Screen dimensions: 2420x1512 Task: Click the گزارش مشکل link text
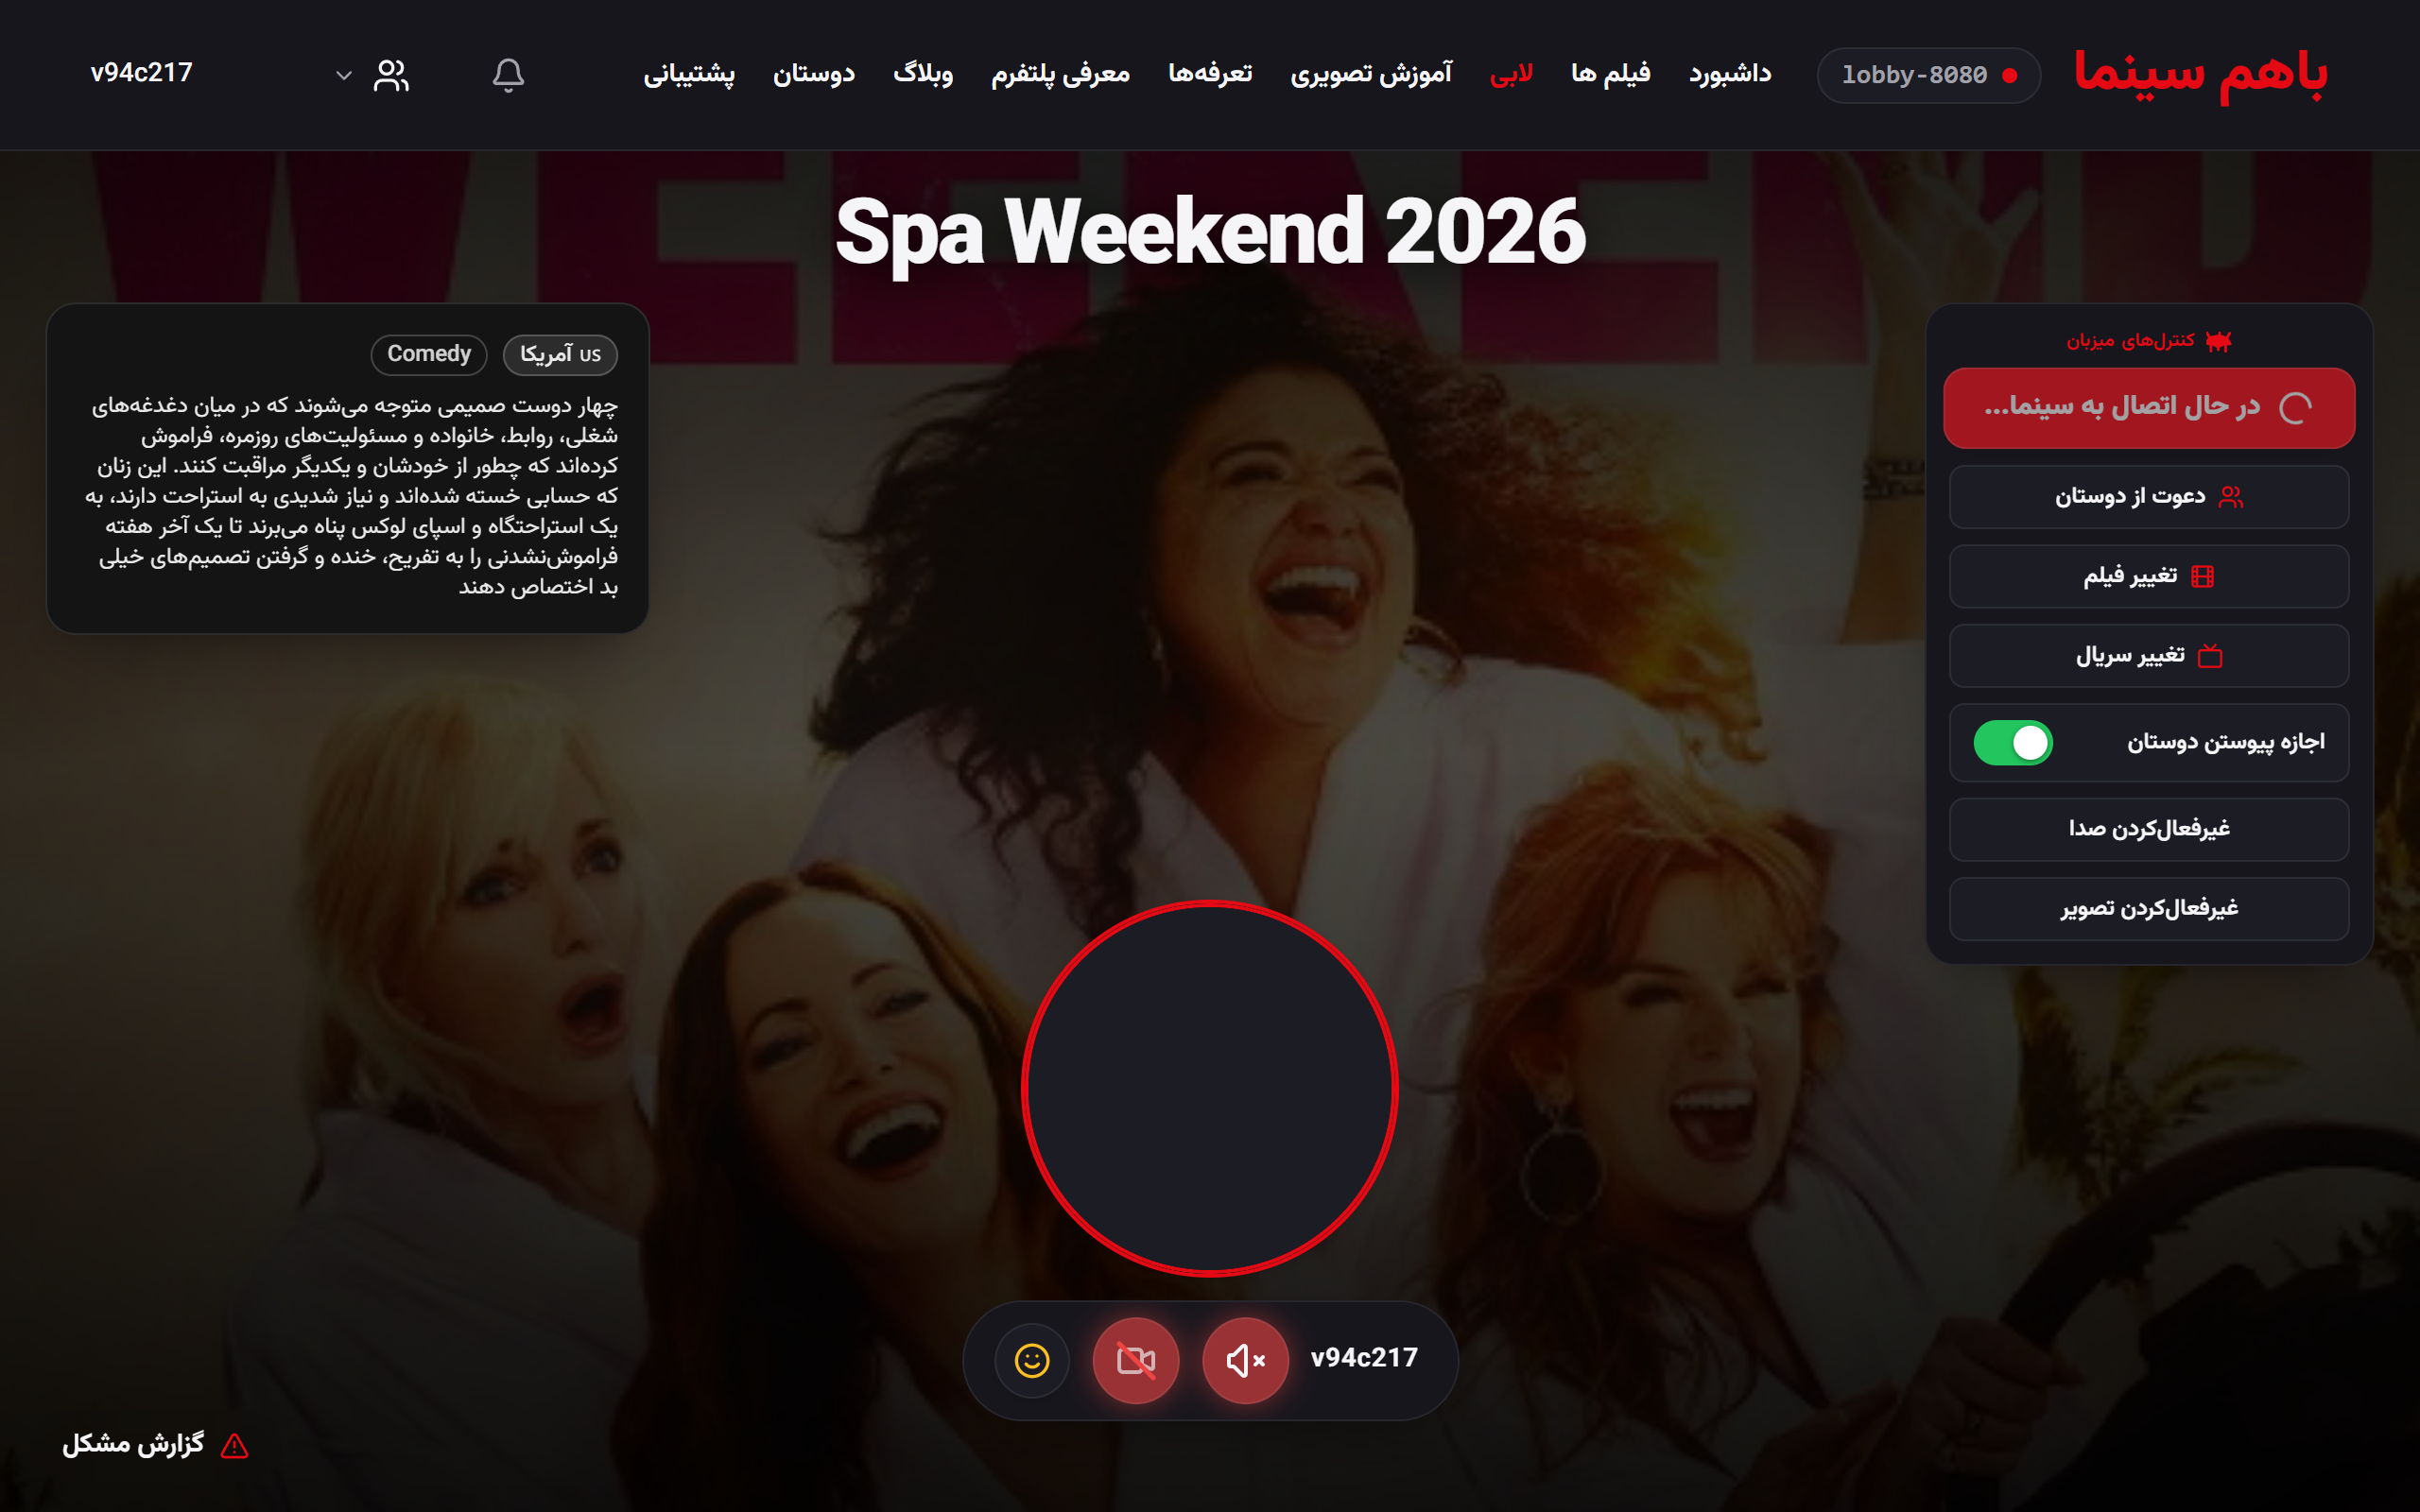(133, 1444)
